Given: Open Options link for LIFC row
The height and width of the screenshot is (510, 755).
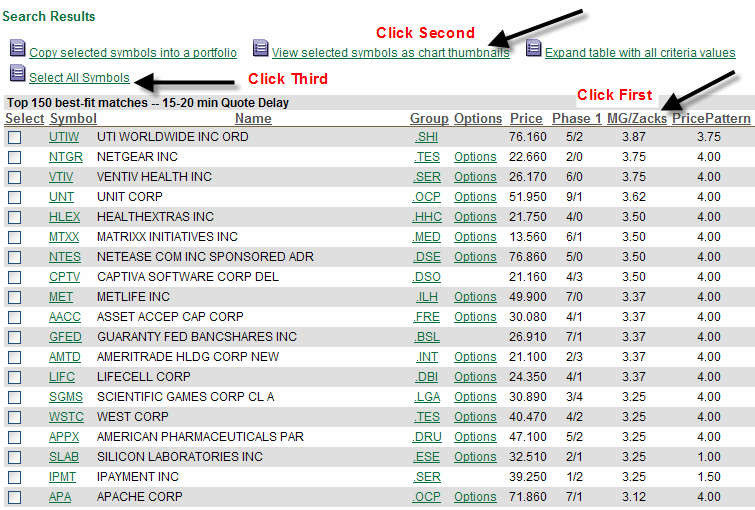Looking at the screenshot, I should (475, 377).
